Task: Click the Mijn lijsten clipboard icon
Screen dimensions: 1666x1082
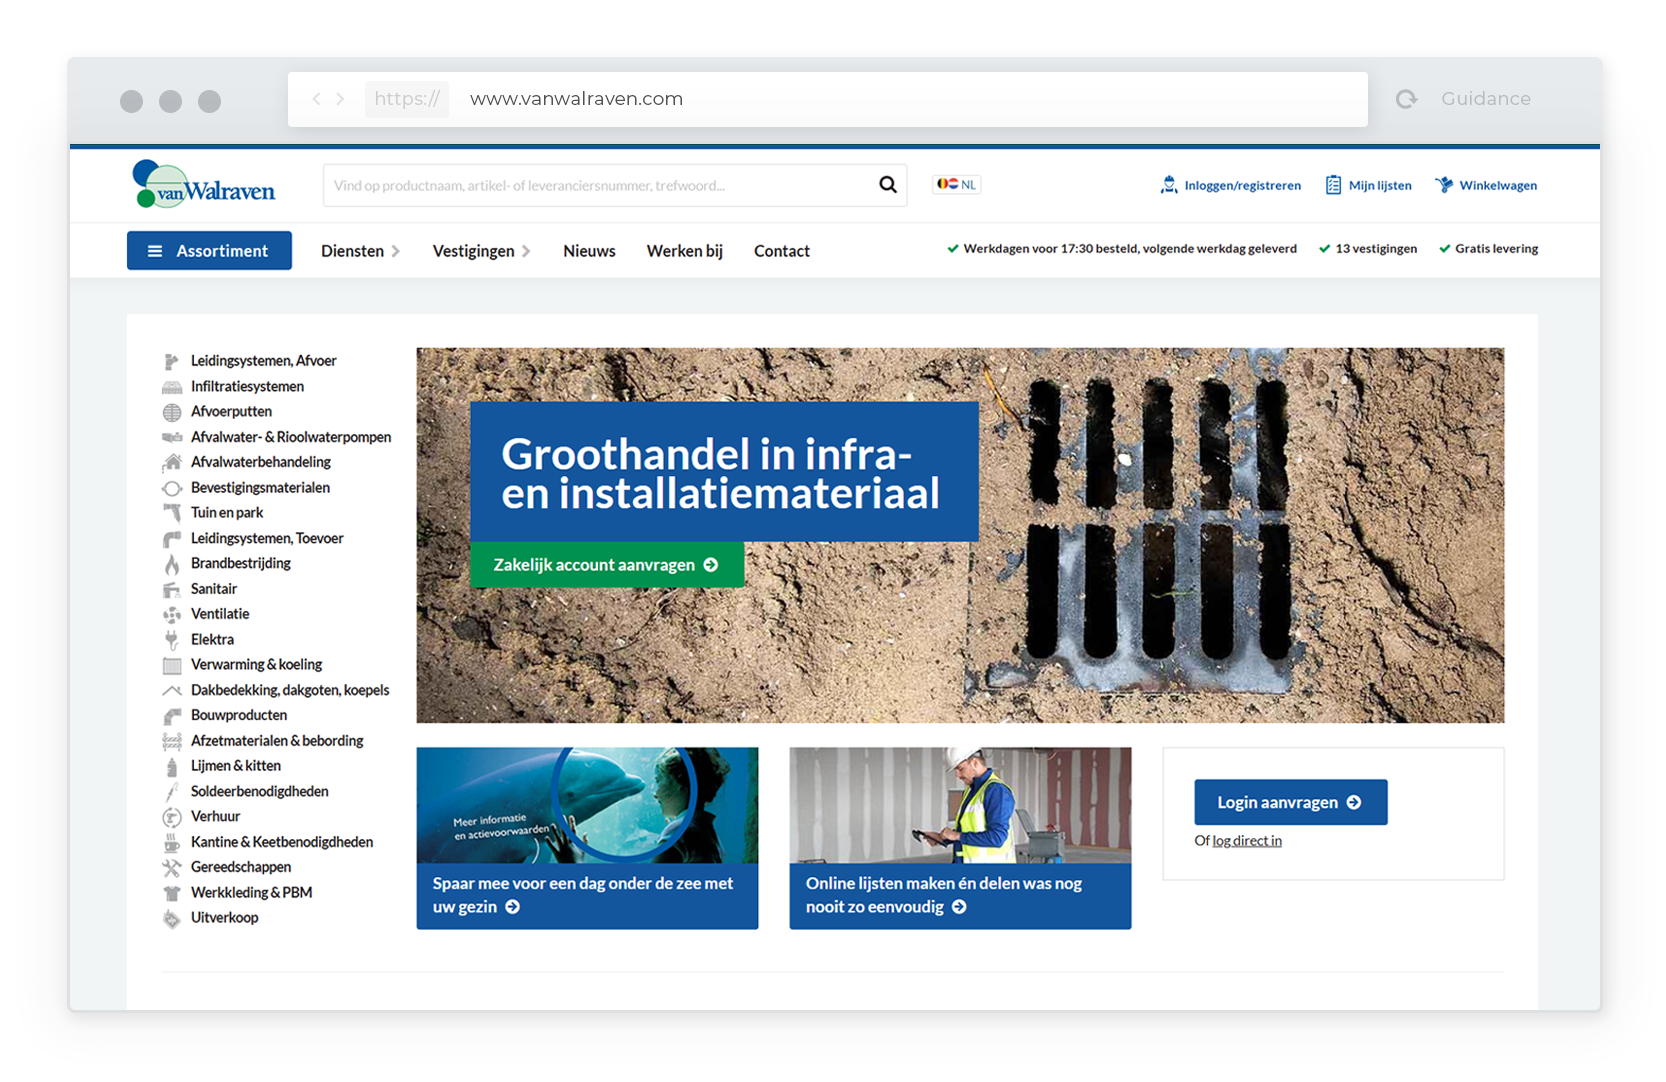Action: (1333, 185)
